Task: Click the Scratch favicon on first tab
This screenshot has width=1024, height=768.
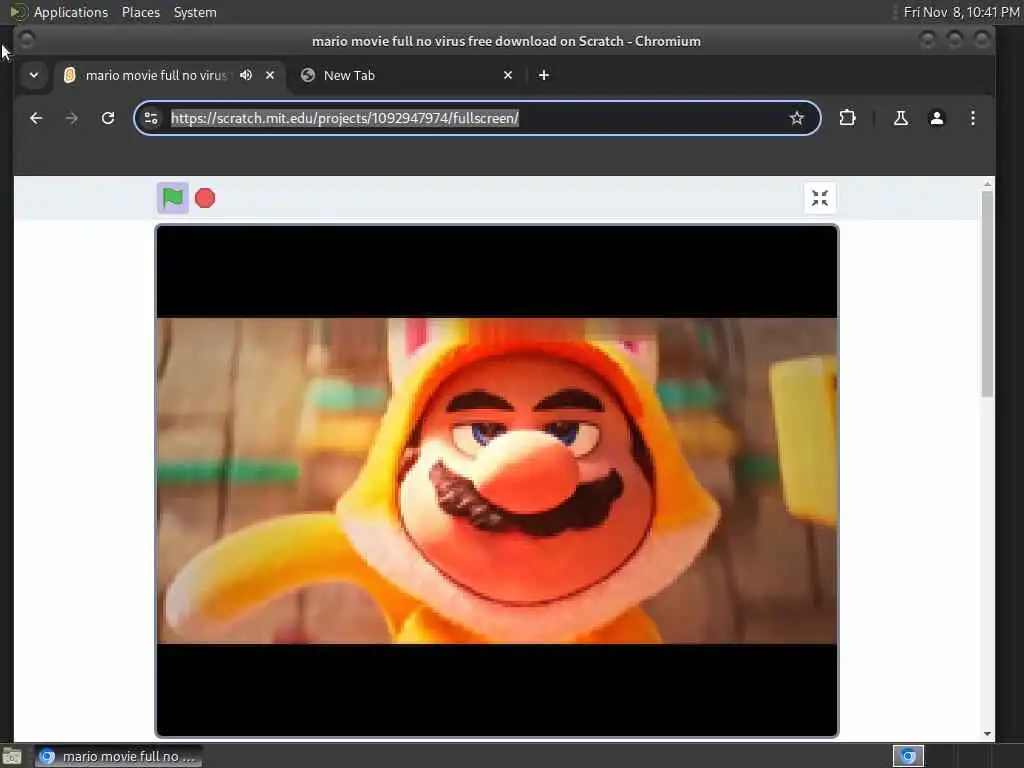Action: [69, 75]
